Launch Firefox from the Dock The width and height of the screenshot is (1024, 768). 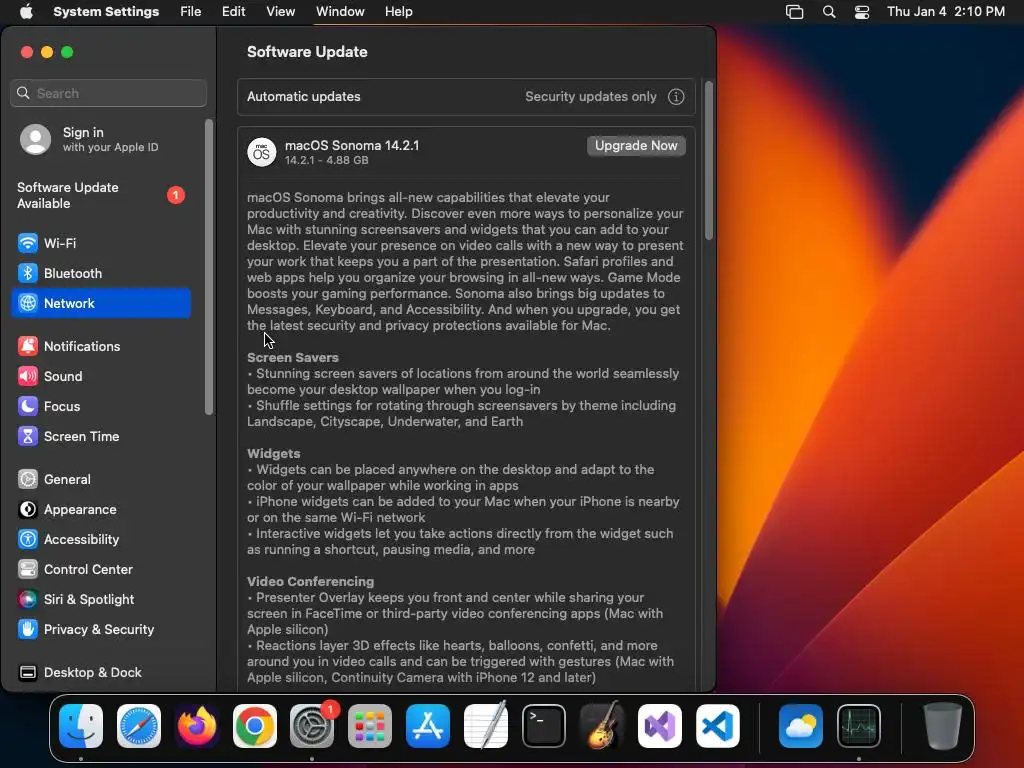[197, 726]
